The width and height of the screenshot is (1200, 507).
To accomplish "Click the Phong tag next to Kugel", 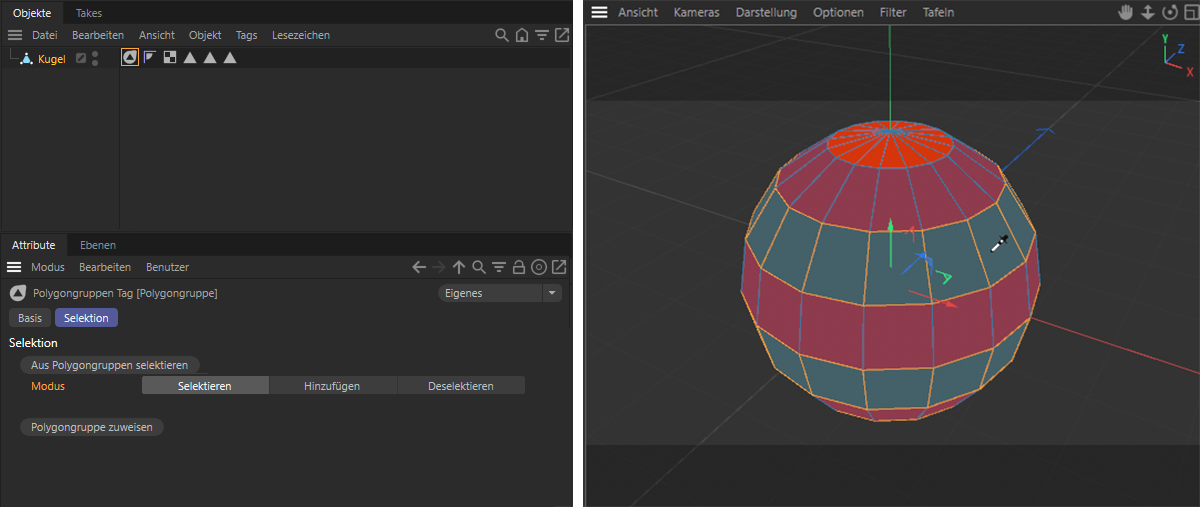I will pos(150,58).
